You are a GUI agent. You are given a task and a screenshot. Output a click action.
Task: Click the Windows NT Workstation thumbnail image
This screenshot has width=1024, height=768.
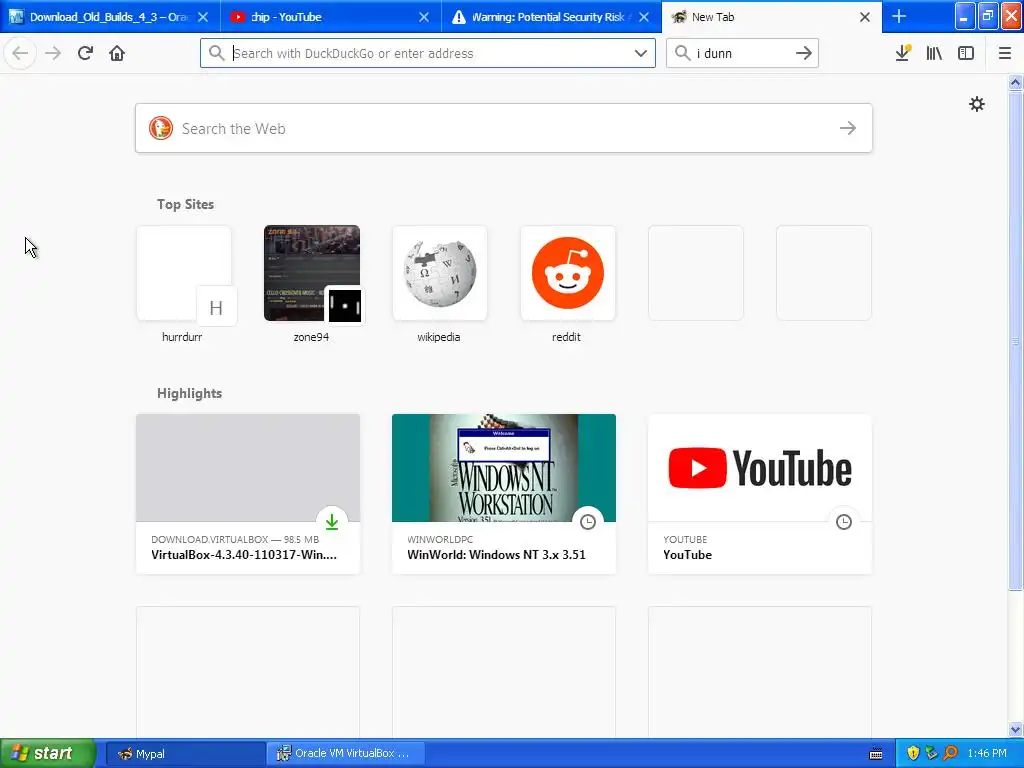click(504, 468)
